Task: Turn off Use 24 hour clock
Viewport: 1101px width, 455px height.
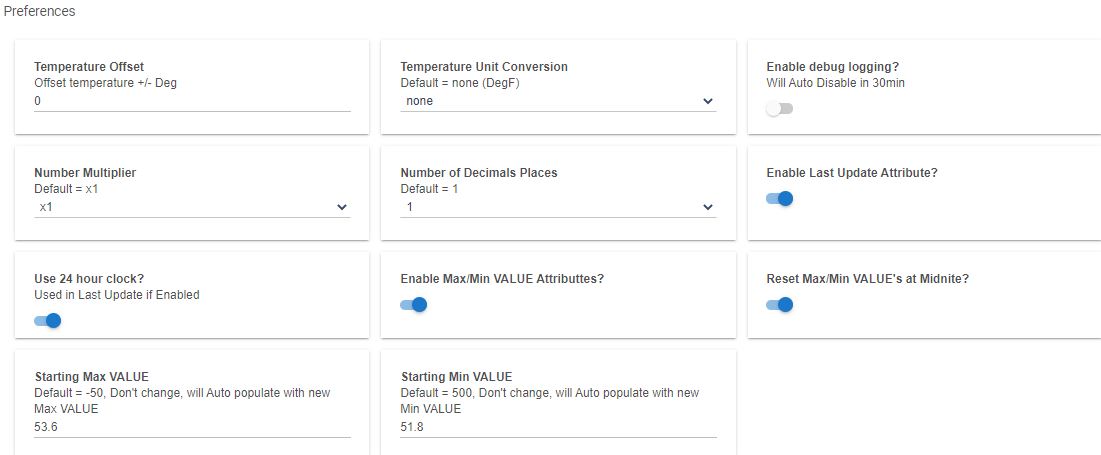Action: click(47, 320)
